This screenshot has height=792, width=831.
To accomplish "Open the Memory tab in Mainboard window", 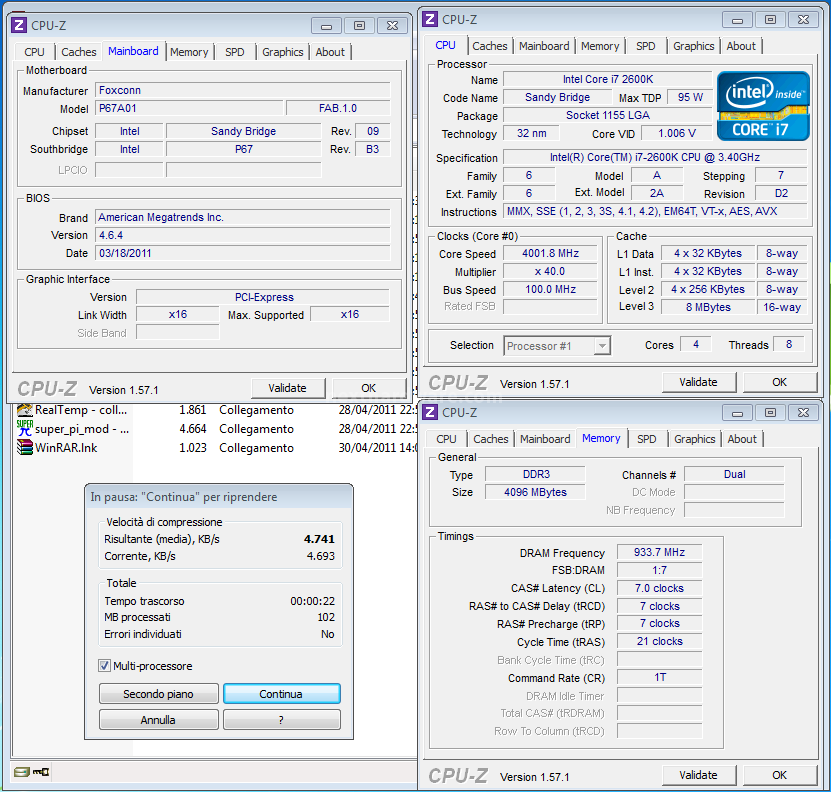I will [x=189, y=52].
